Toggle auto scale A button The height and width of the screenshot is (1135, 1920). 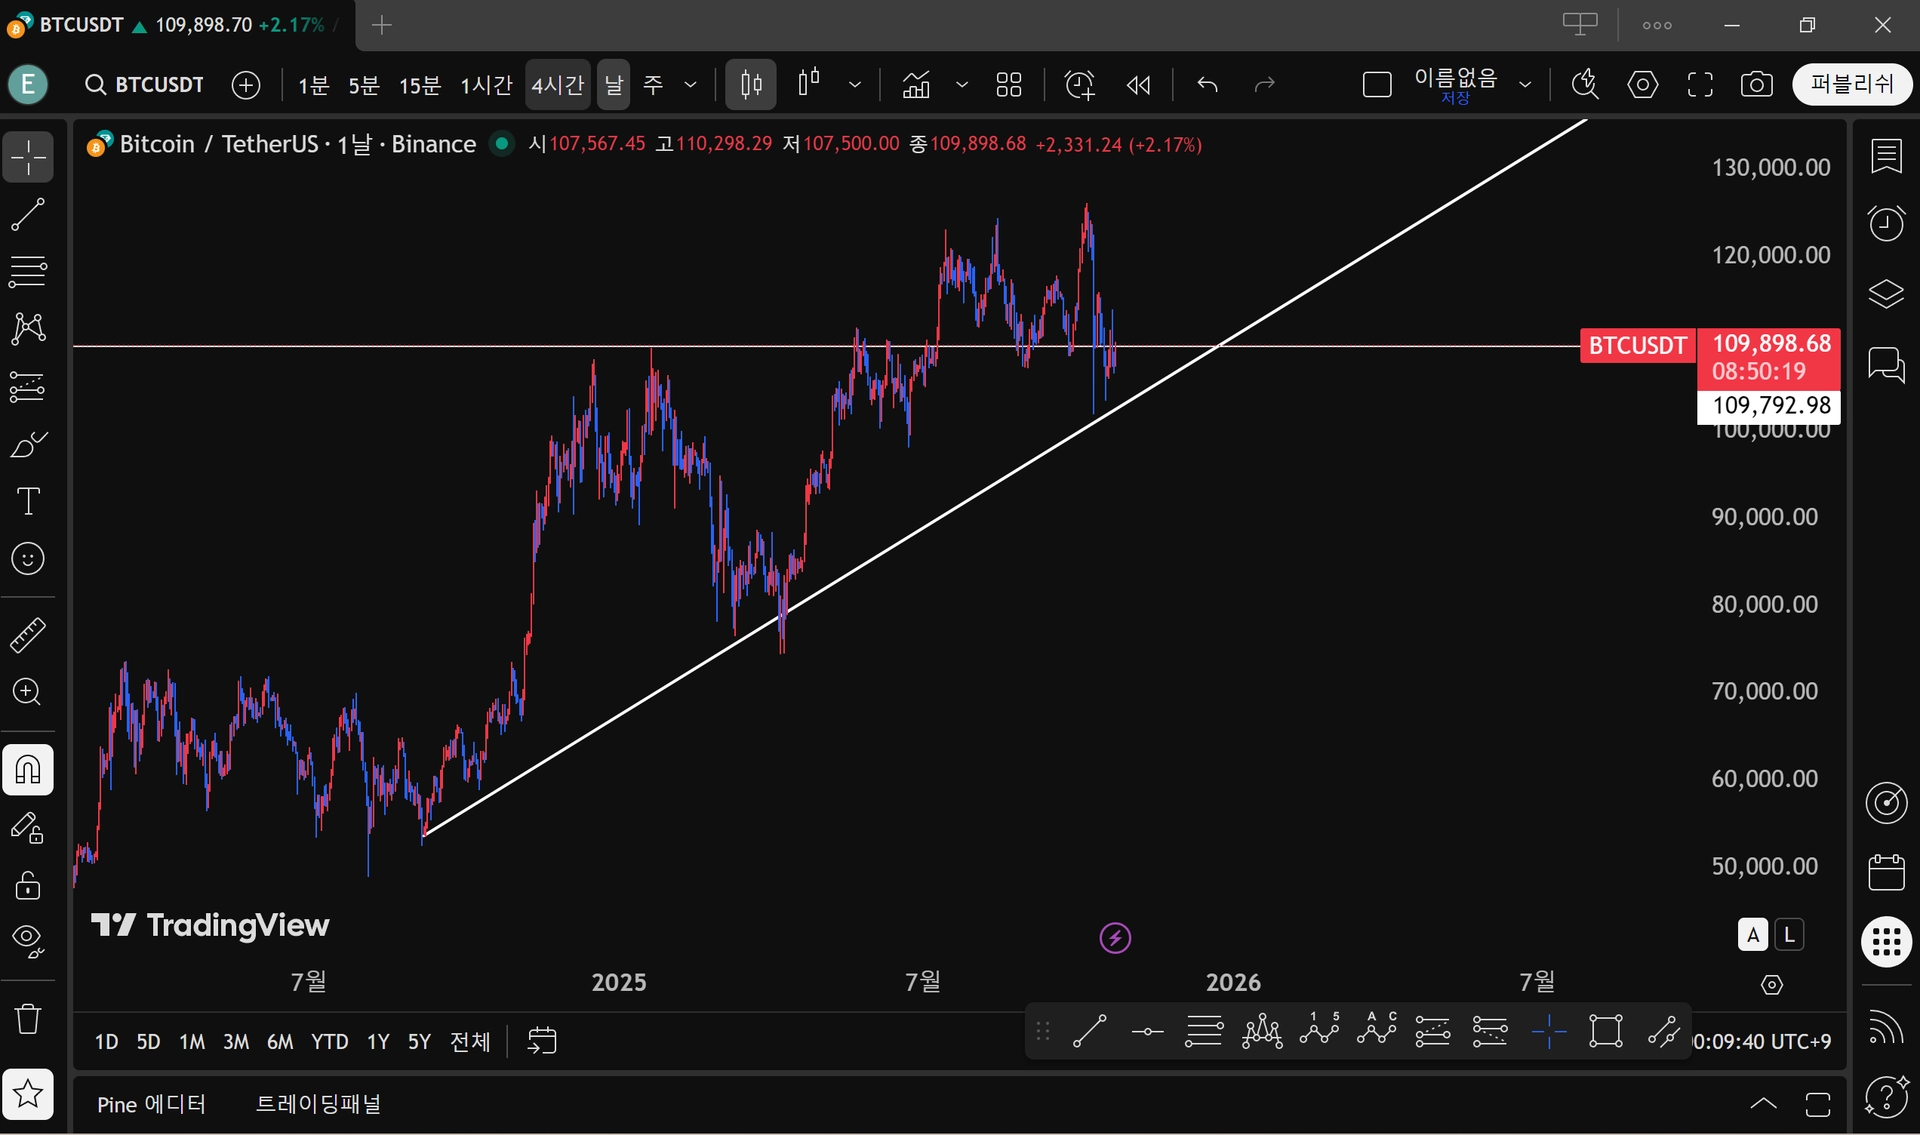pyautogui.click(x=1752, y=935)
